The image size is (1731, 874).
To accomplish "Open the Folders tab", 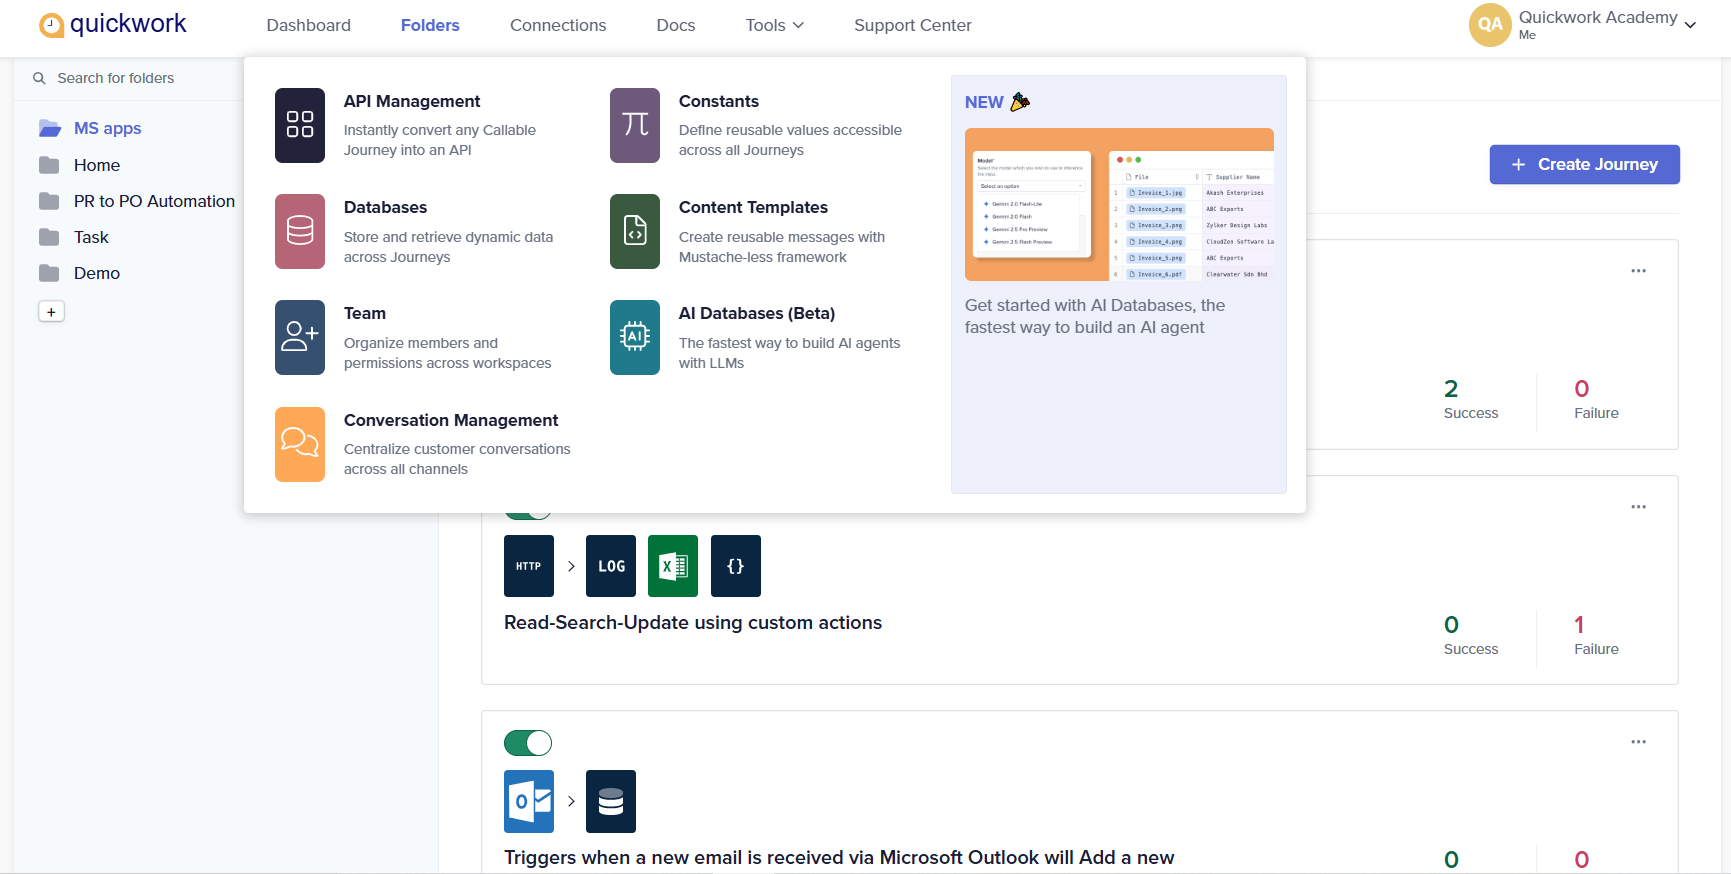I will click(x=430, y=25).
